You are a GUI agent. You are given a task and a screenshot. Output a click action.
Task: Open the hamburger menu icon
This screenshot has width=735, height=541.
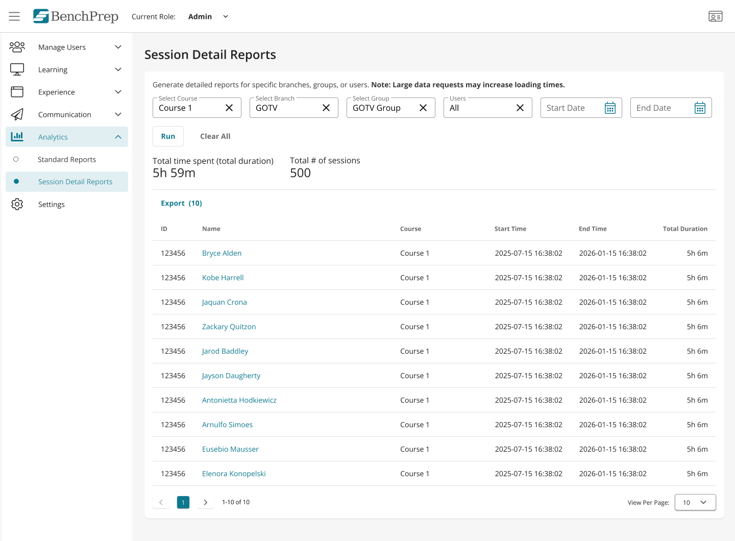tap(14, 16)
